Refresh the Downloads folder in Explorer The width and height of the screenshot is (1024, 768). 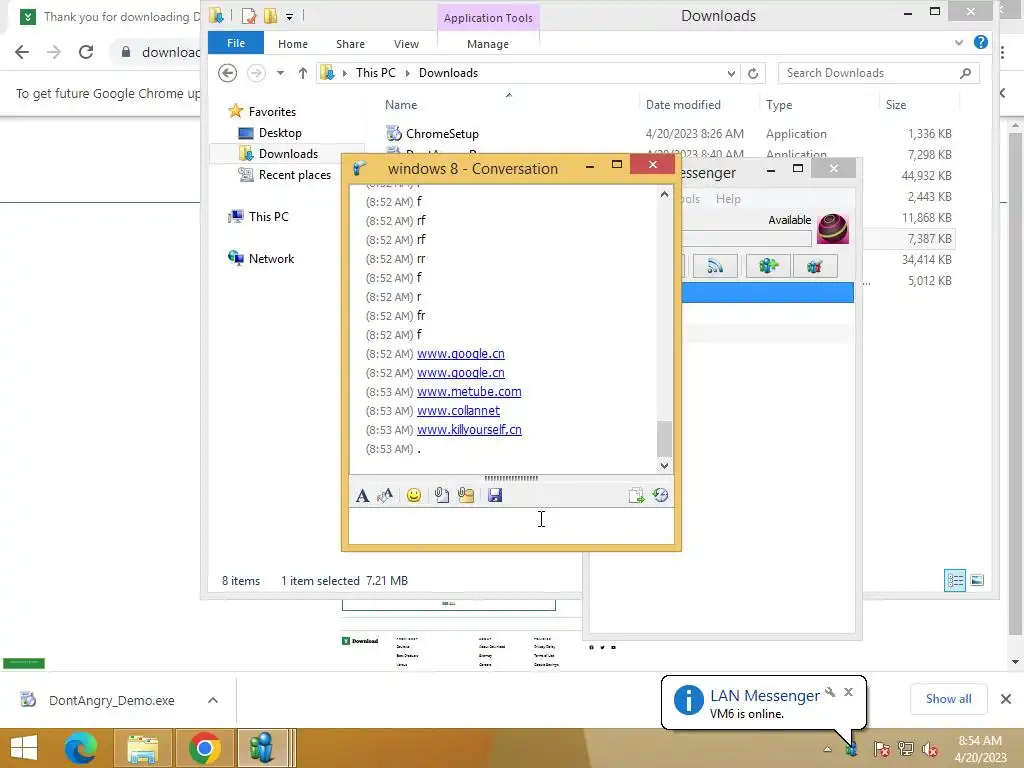coord(753,73)
